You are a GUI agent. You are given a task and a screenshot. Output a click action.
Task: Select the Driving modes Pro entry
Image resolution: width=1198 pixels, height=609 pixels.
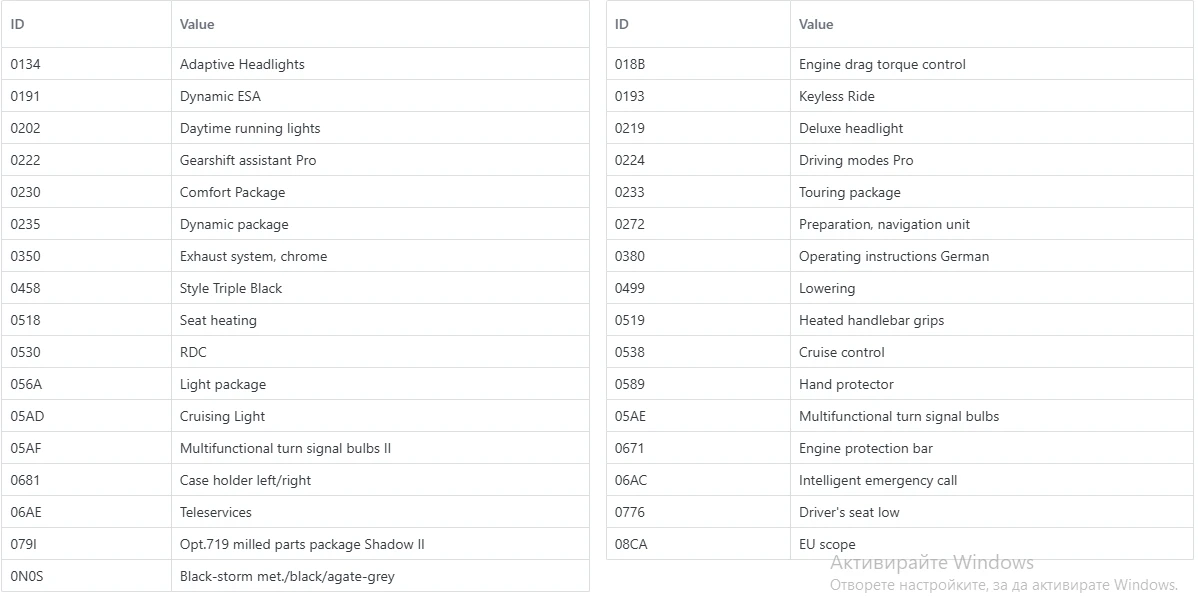(856, 160)
